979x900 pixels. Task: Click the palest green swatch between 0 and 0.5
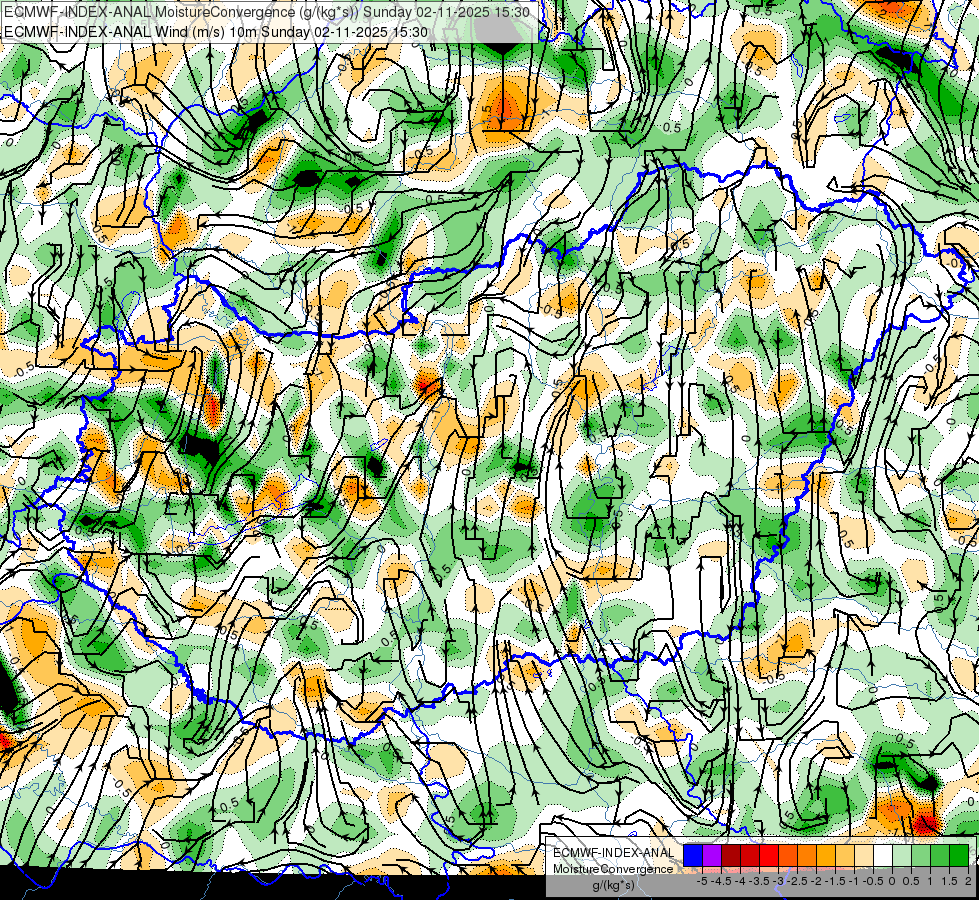click(x=902, y=856)
